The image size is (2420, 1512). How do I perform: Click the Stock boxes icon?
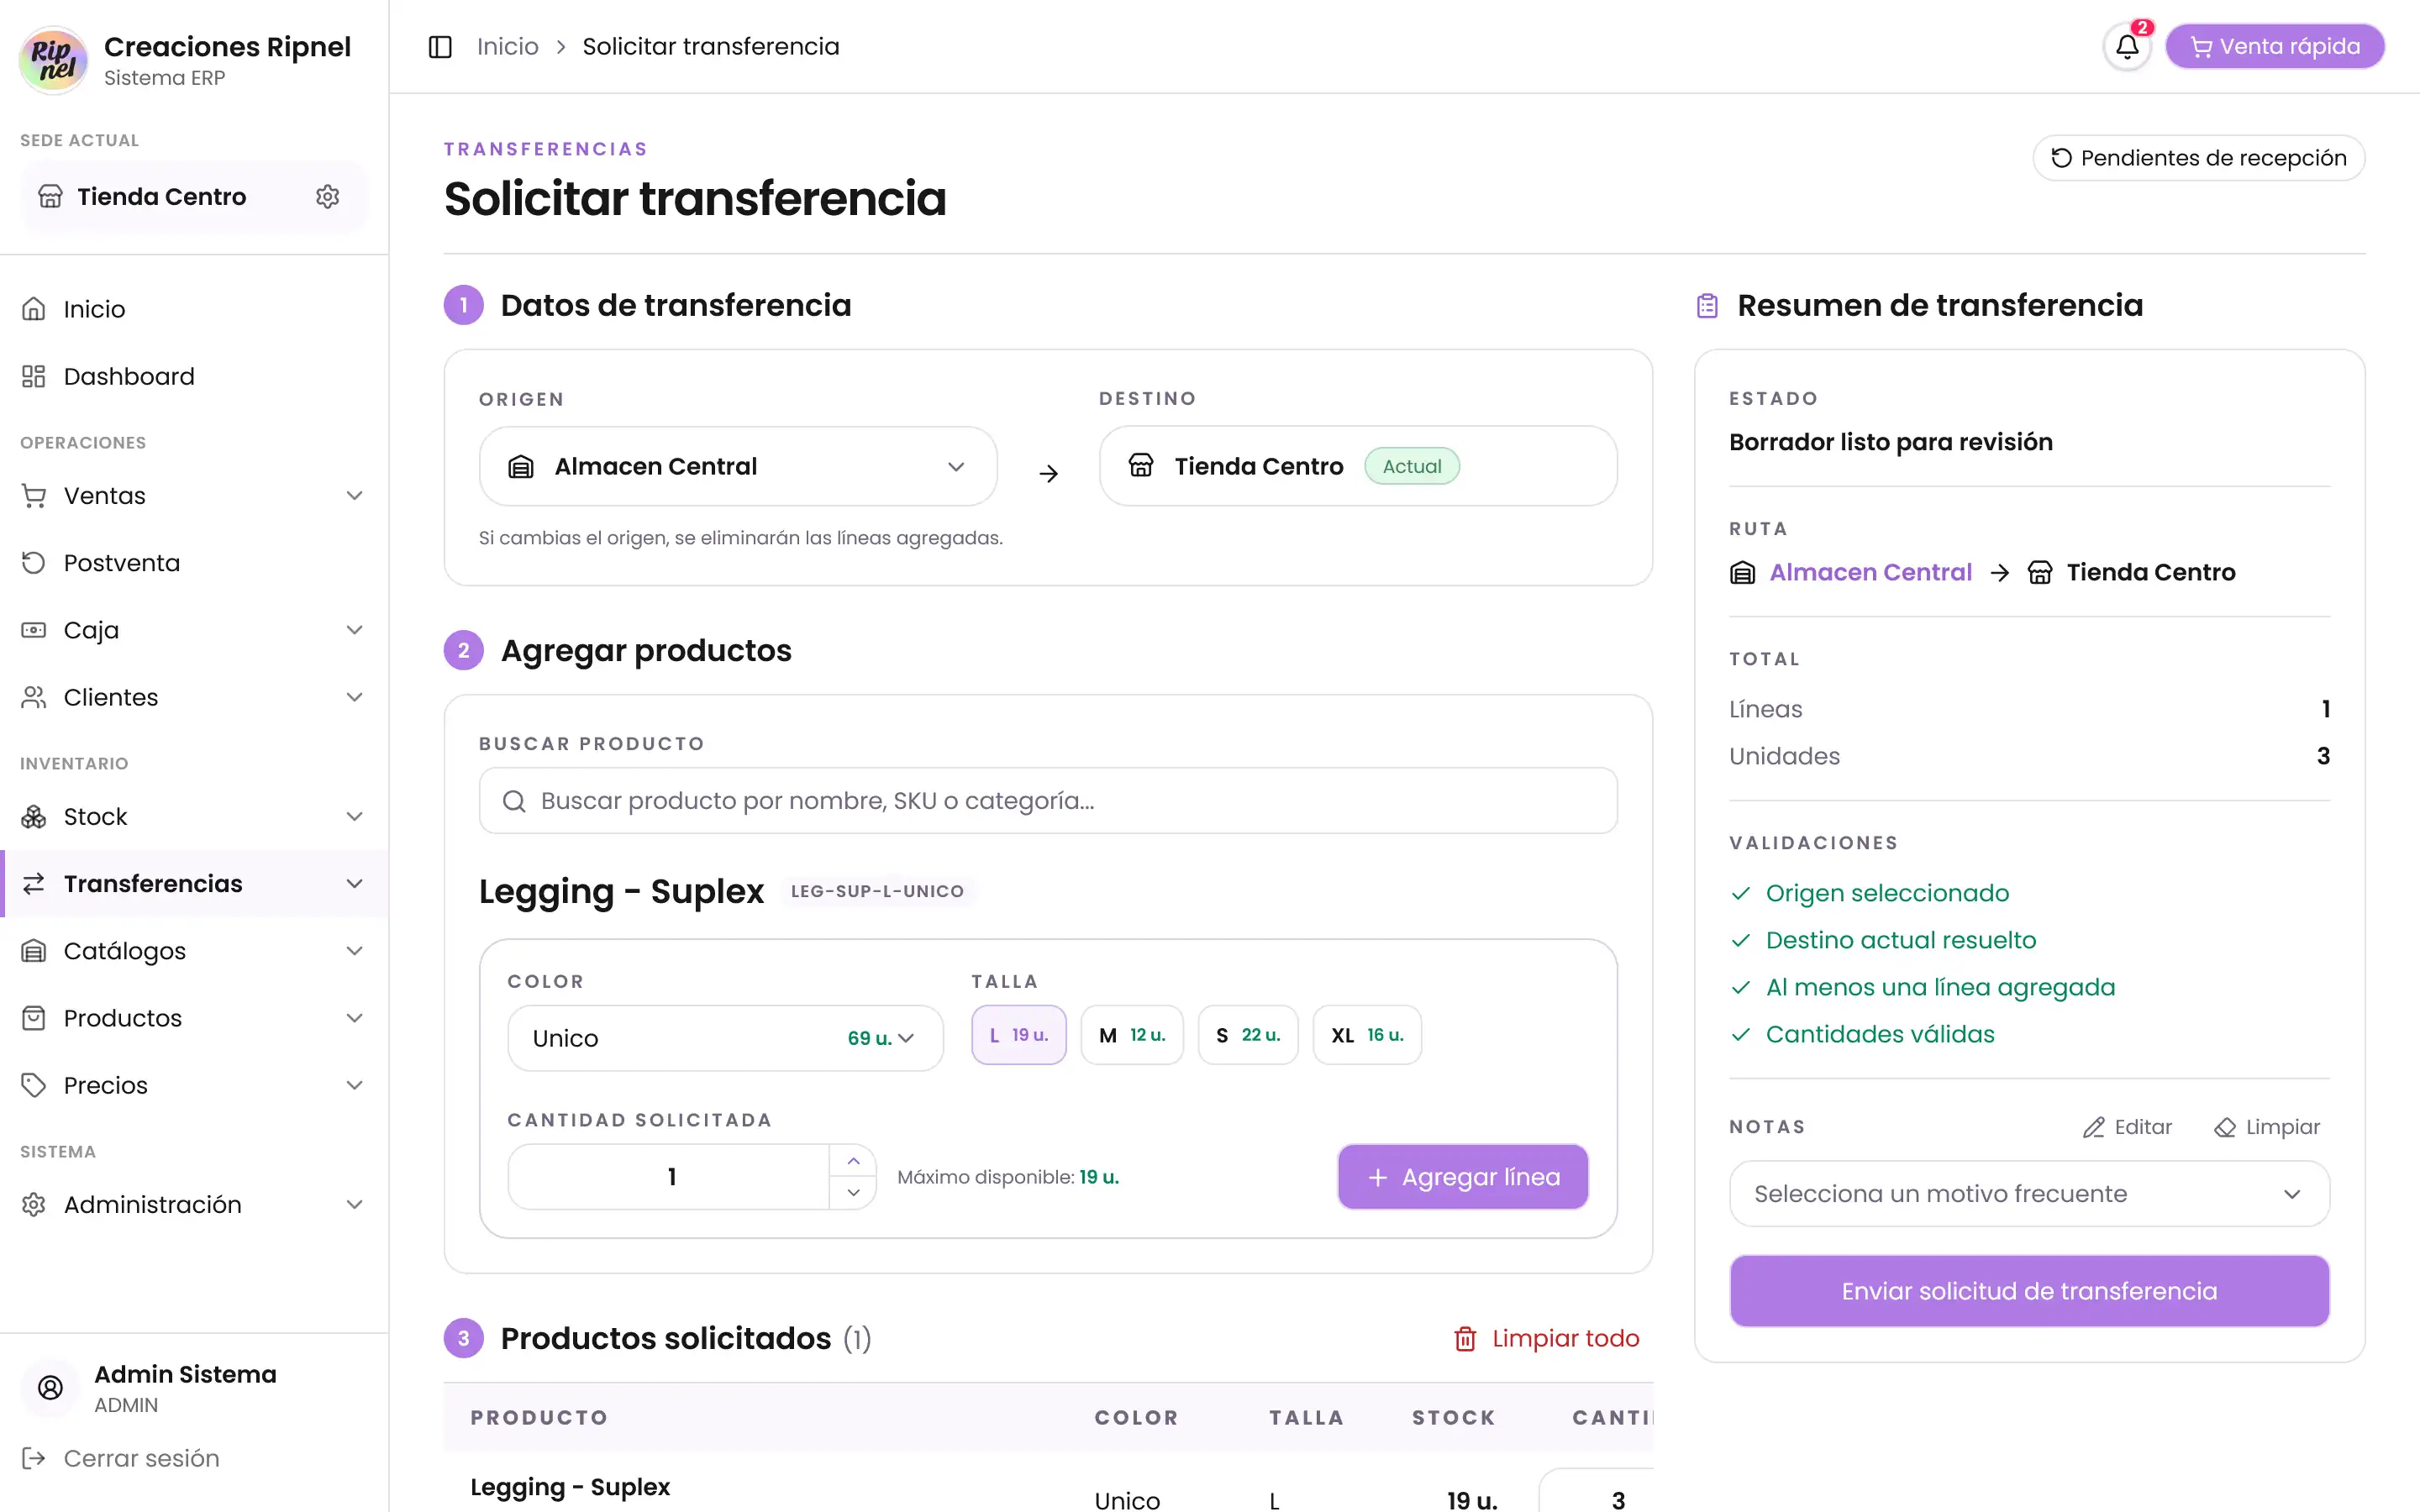tap(34, 817)
